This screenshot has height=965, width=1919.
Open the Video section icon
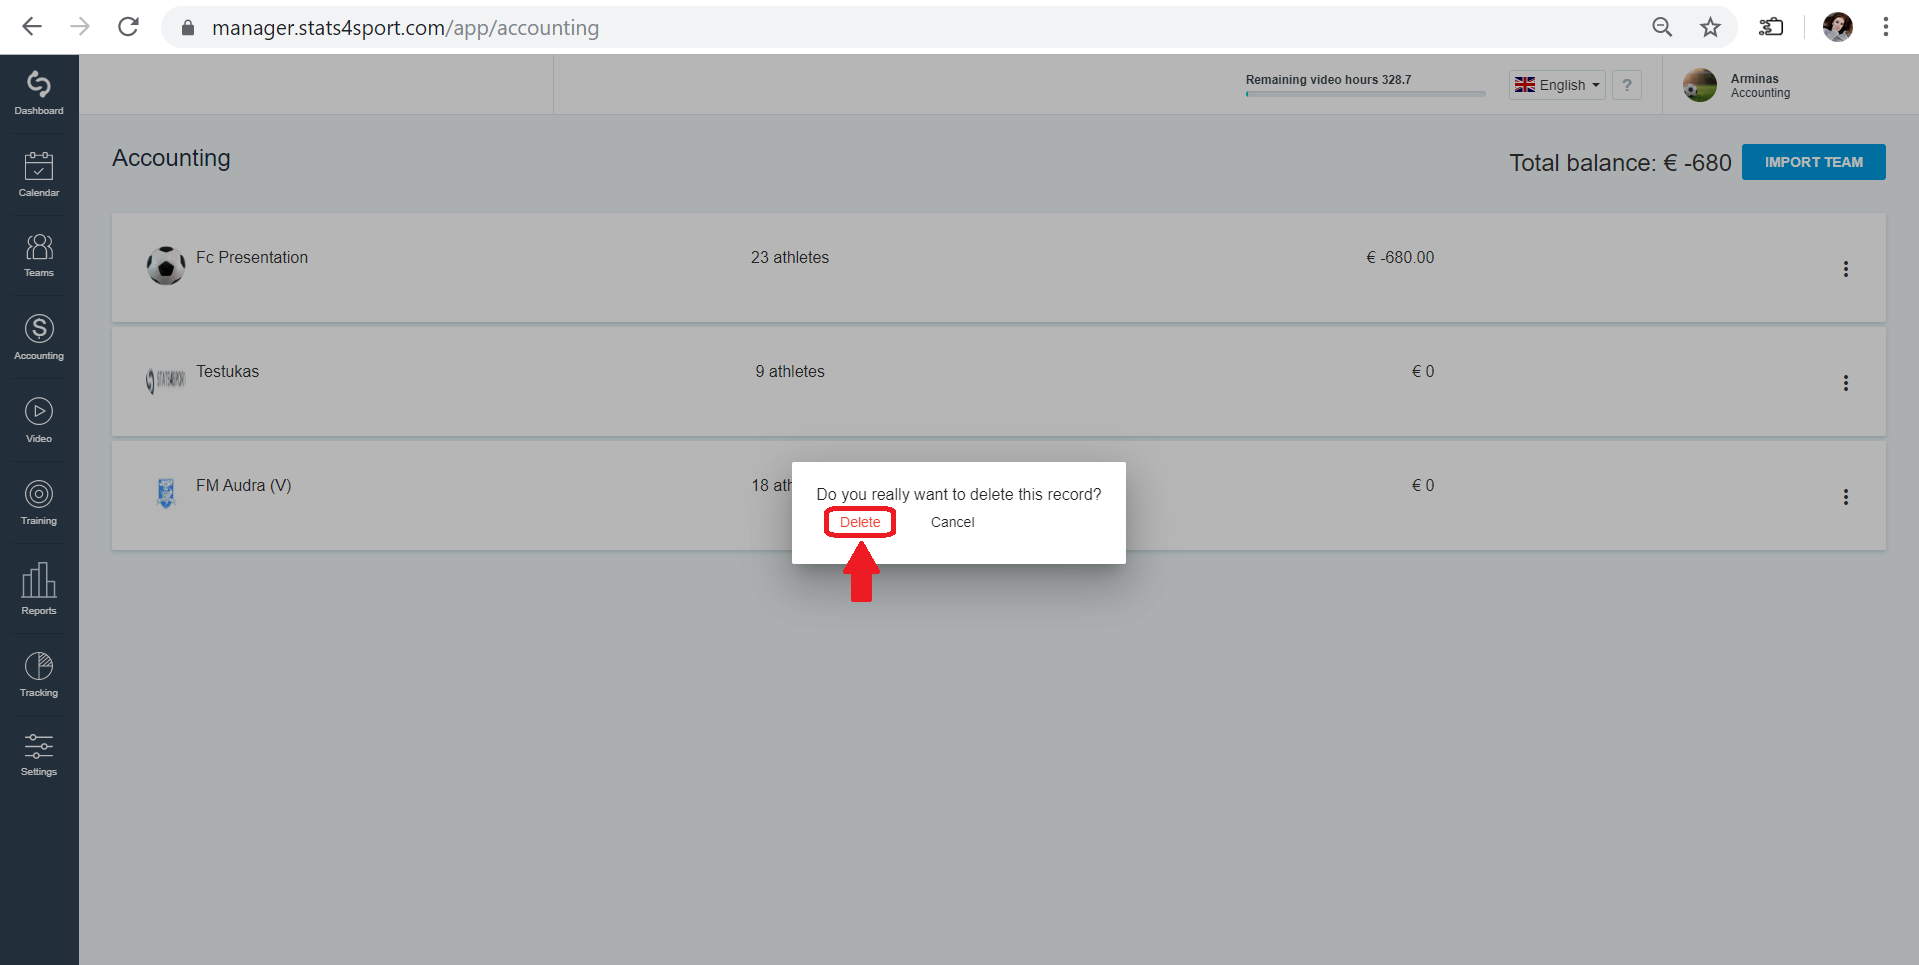coord(39,420)
